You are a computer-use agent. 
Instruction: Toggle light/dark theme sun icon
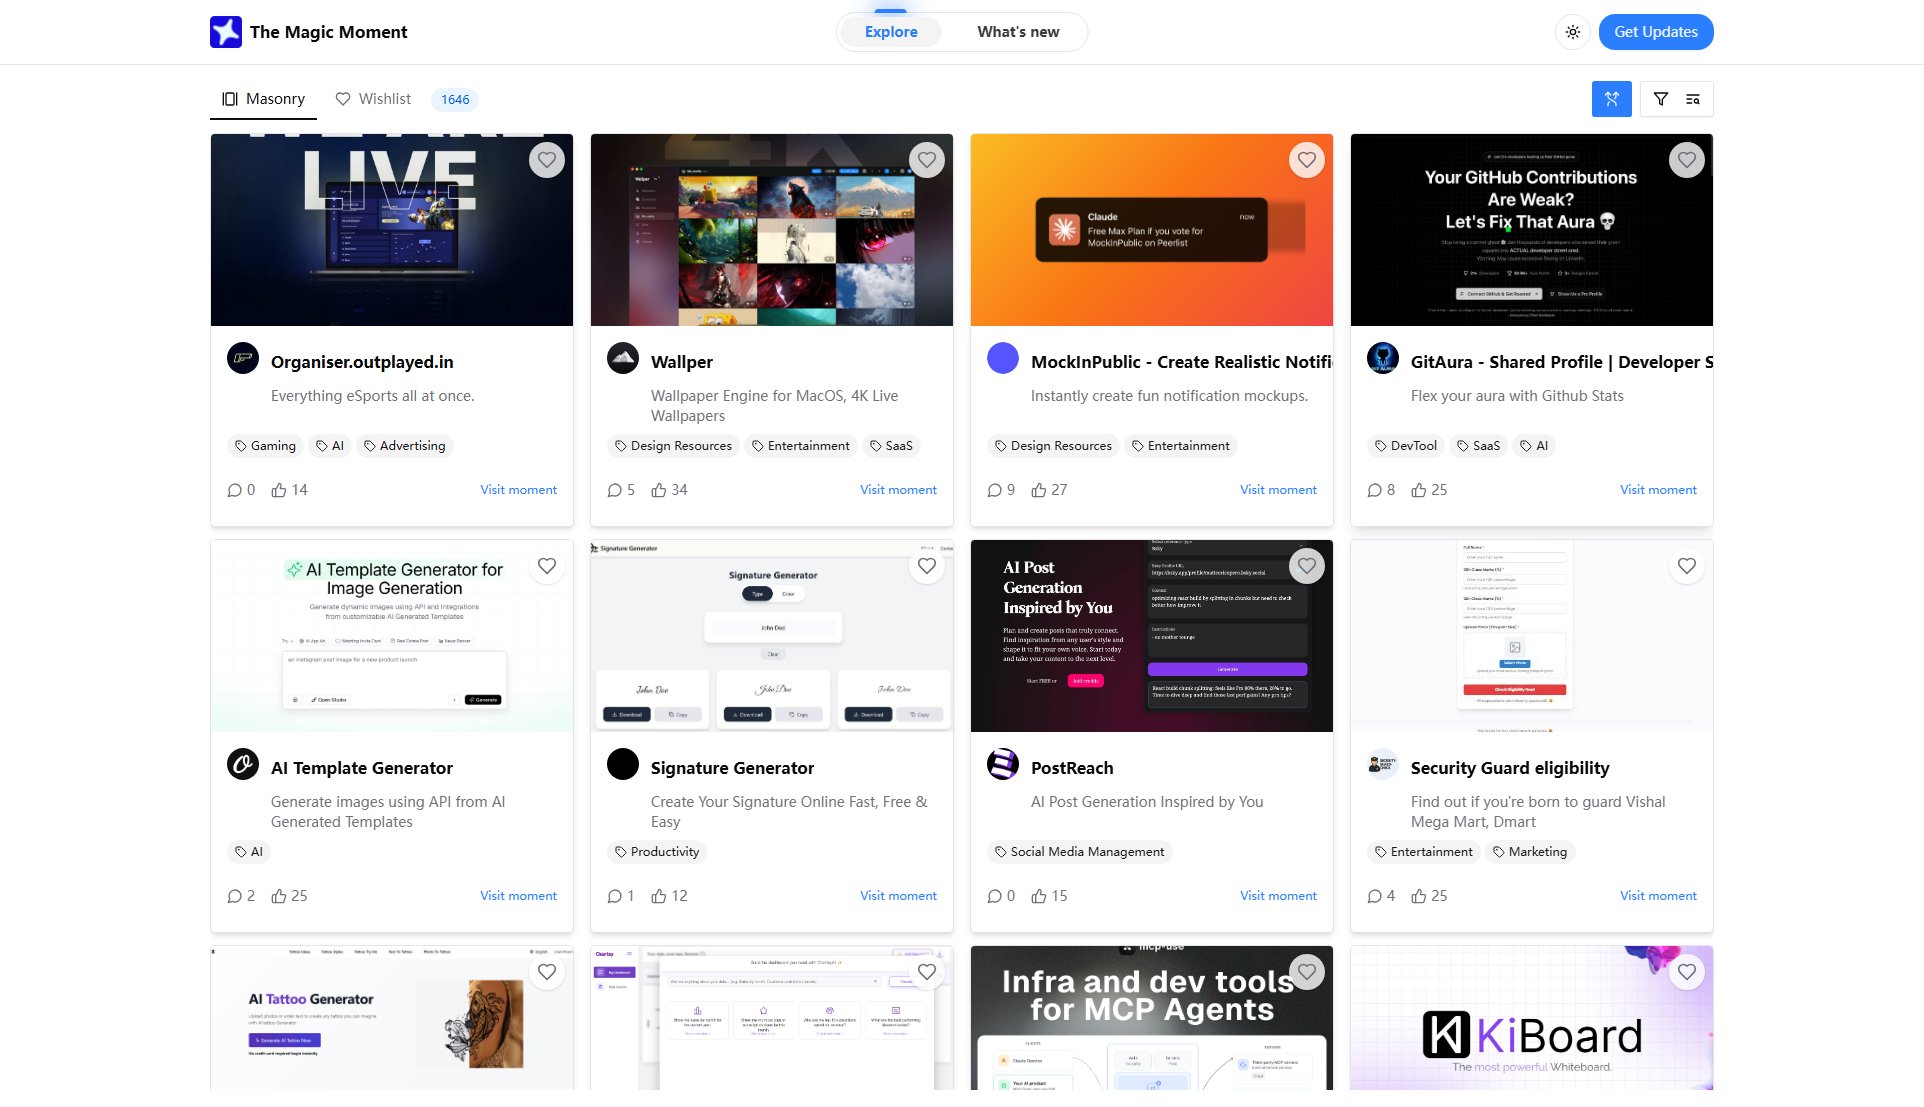click(x=1573, y=32)
